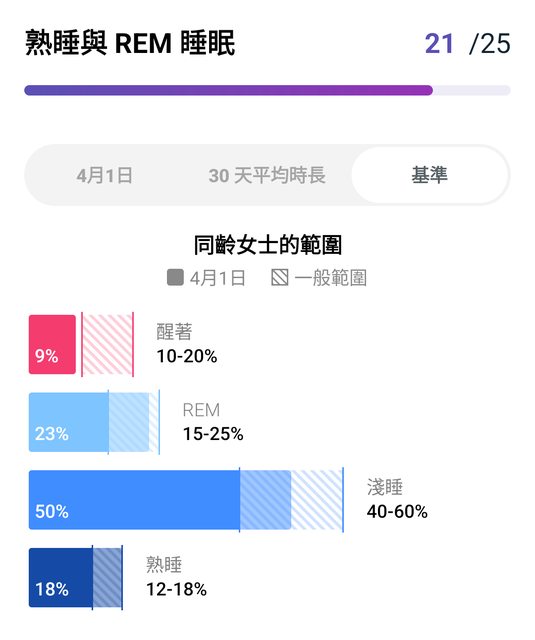This screenshot has width=535, height=640.
Task: Tap the unfilled end of score bar
Action: pyautogui.click(x=472, y=90)
